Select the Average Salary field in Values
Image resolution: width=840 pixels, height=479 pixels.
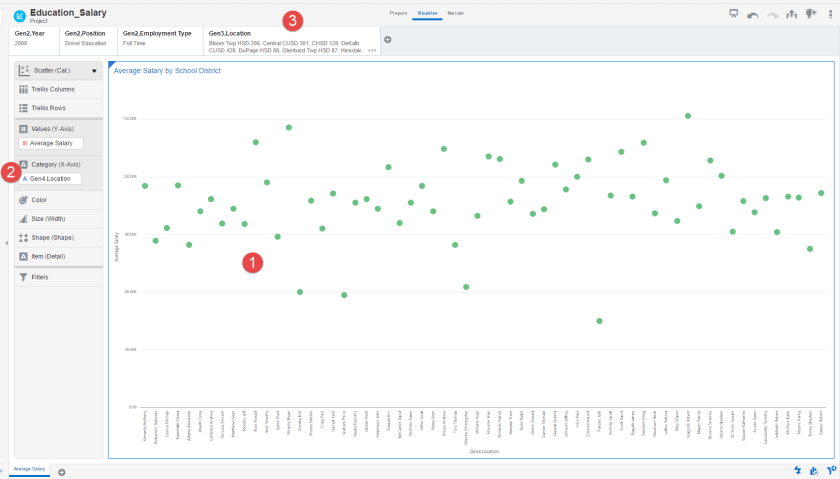point(48,143)
